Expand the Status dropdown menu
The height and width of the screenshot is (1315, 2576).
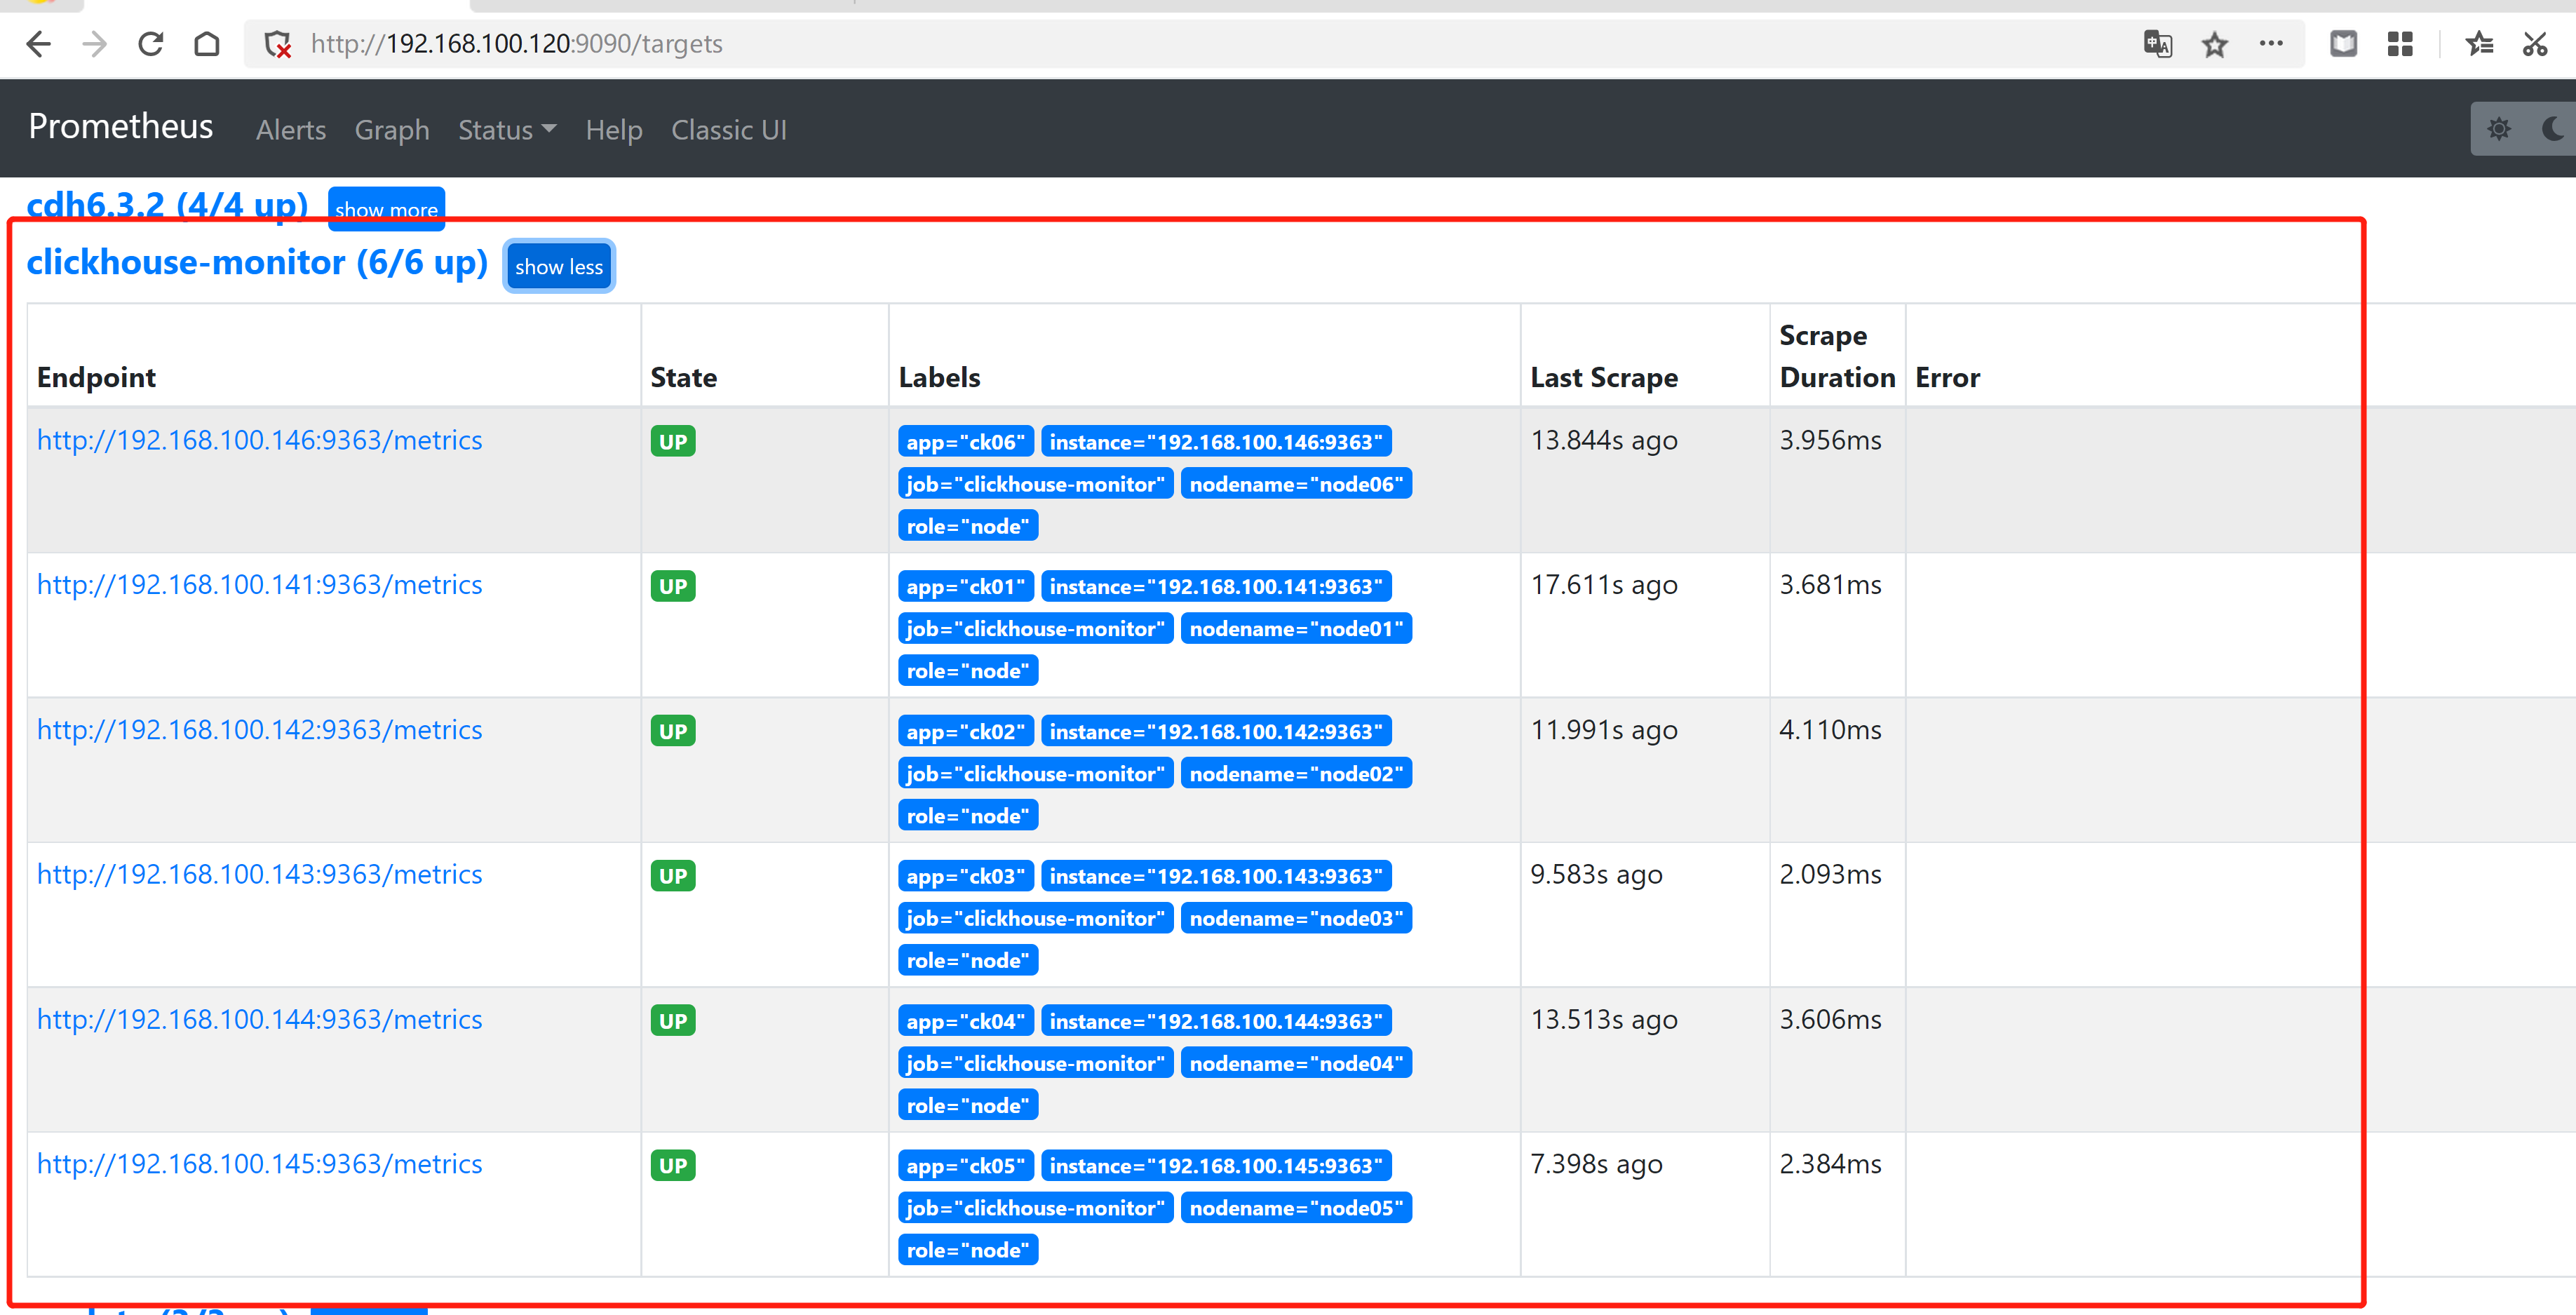point(507,130)
